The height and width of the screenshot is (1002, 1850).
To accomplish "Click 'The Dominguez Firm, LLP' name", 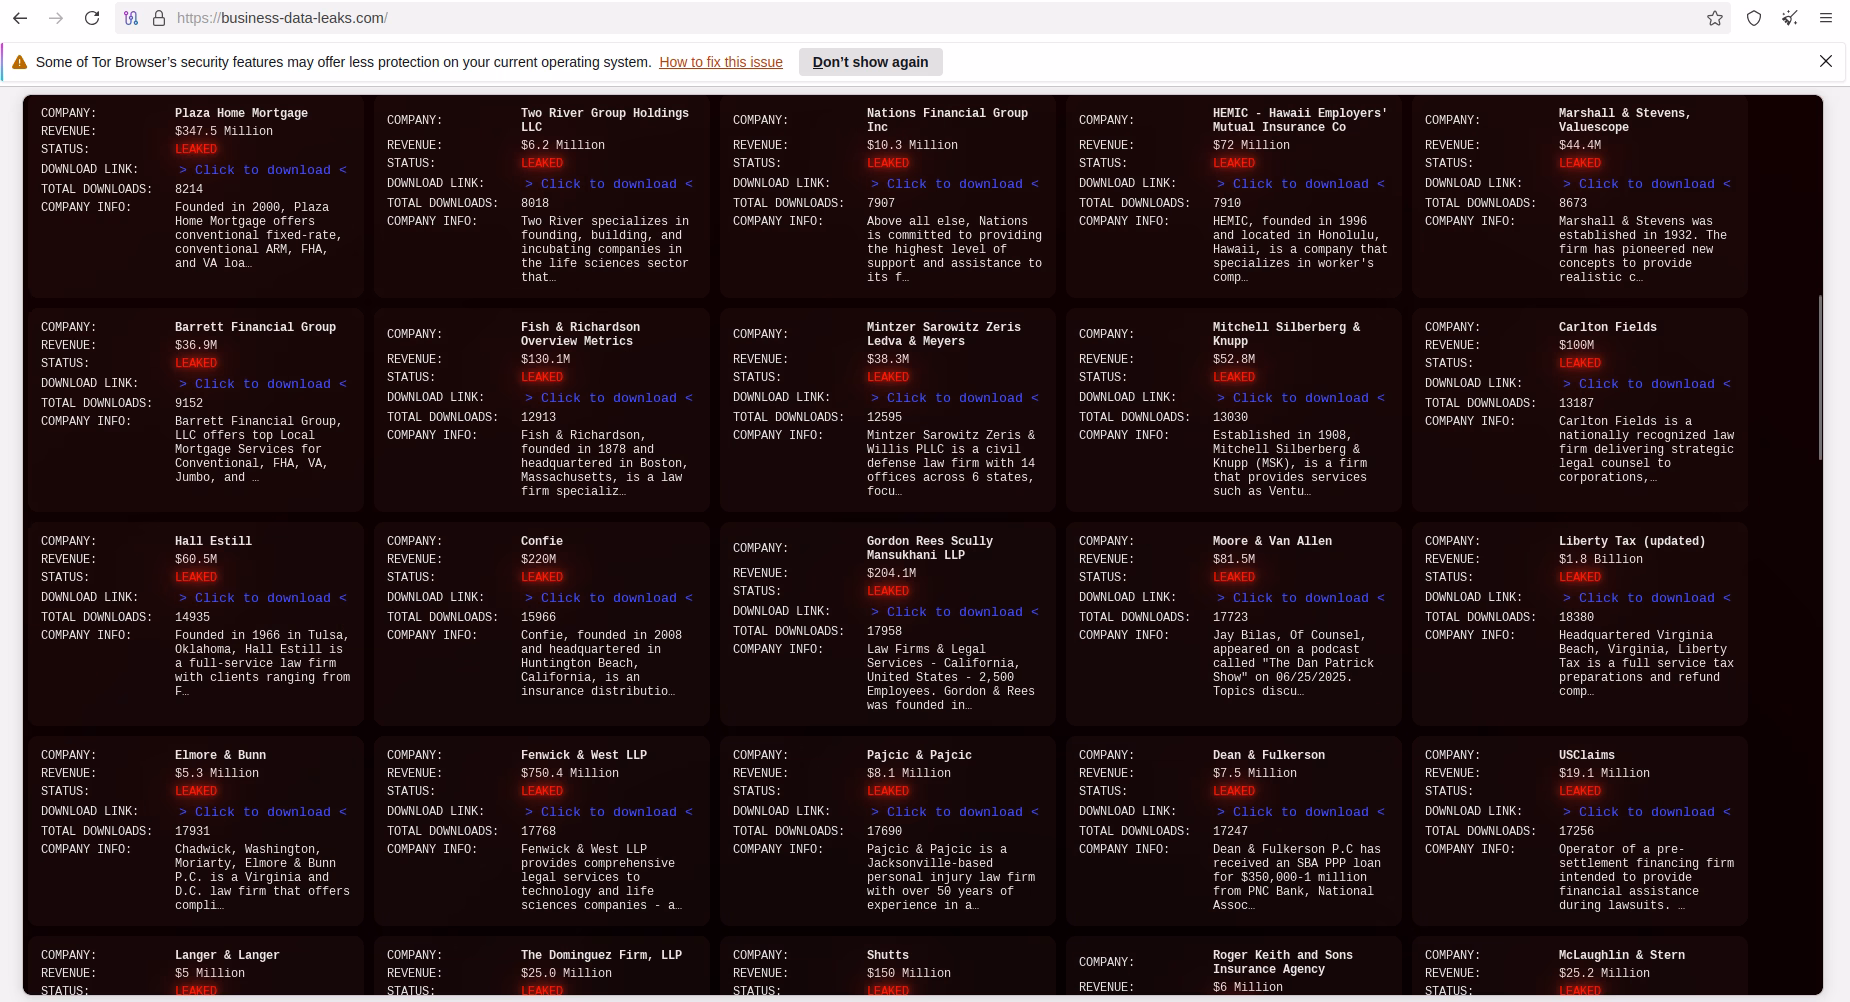I will [601, 955].
